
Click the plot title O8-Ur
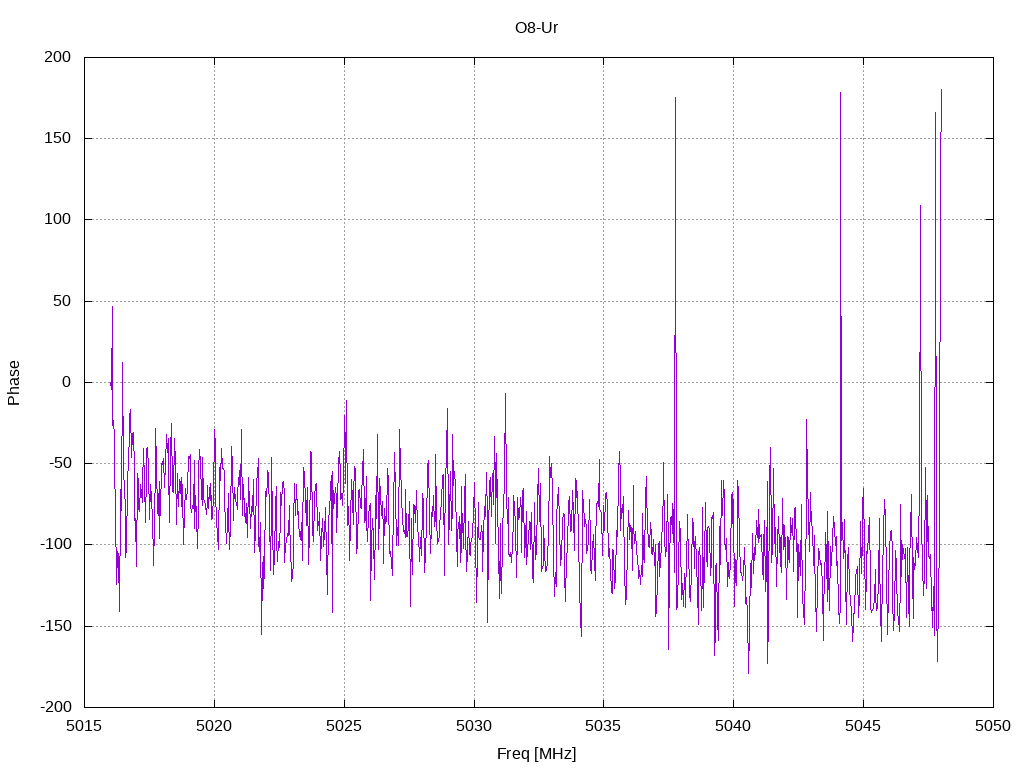pos(536,28)
